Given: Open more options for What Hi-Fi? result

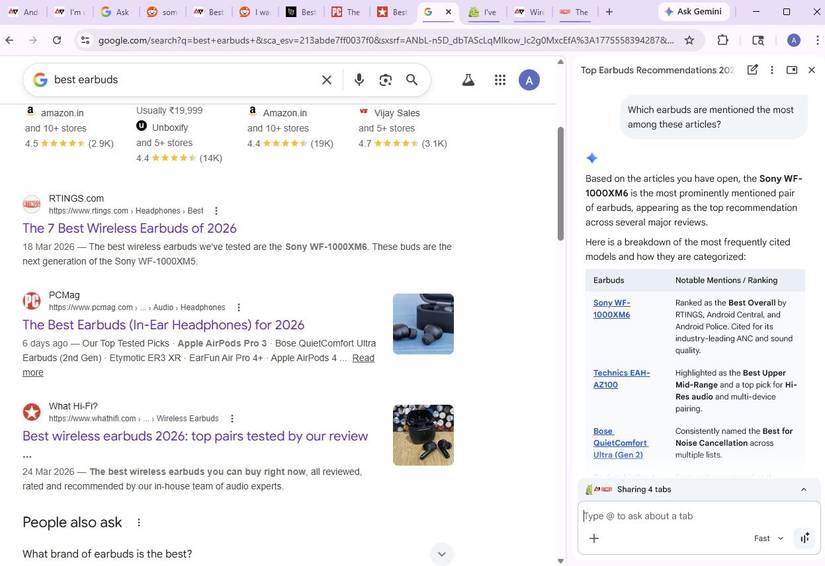Looking at the screenshot, I should [232, 419].
